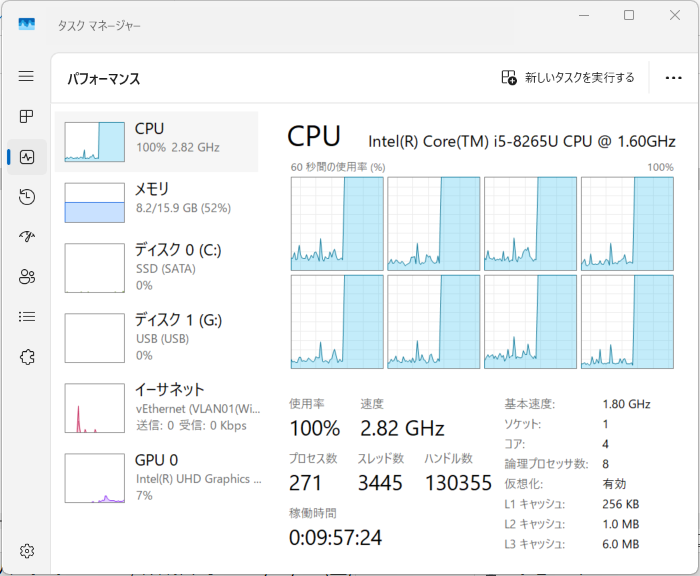Click the 60 秒間の使用率 (%) graph label
This screenshot has width=700, height=576.
pos(338,167)
